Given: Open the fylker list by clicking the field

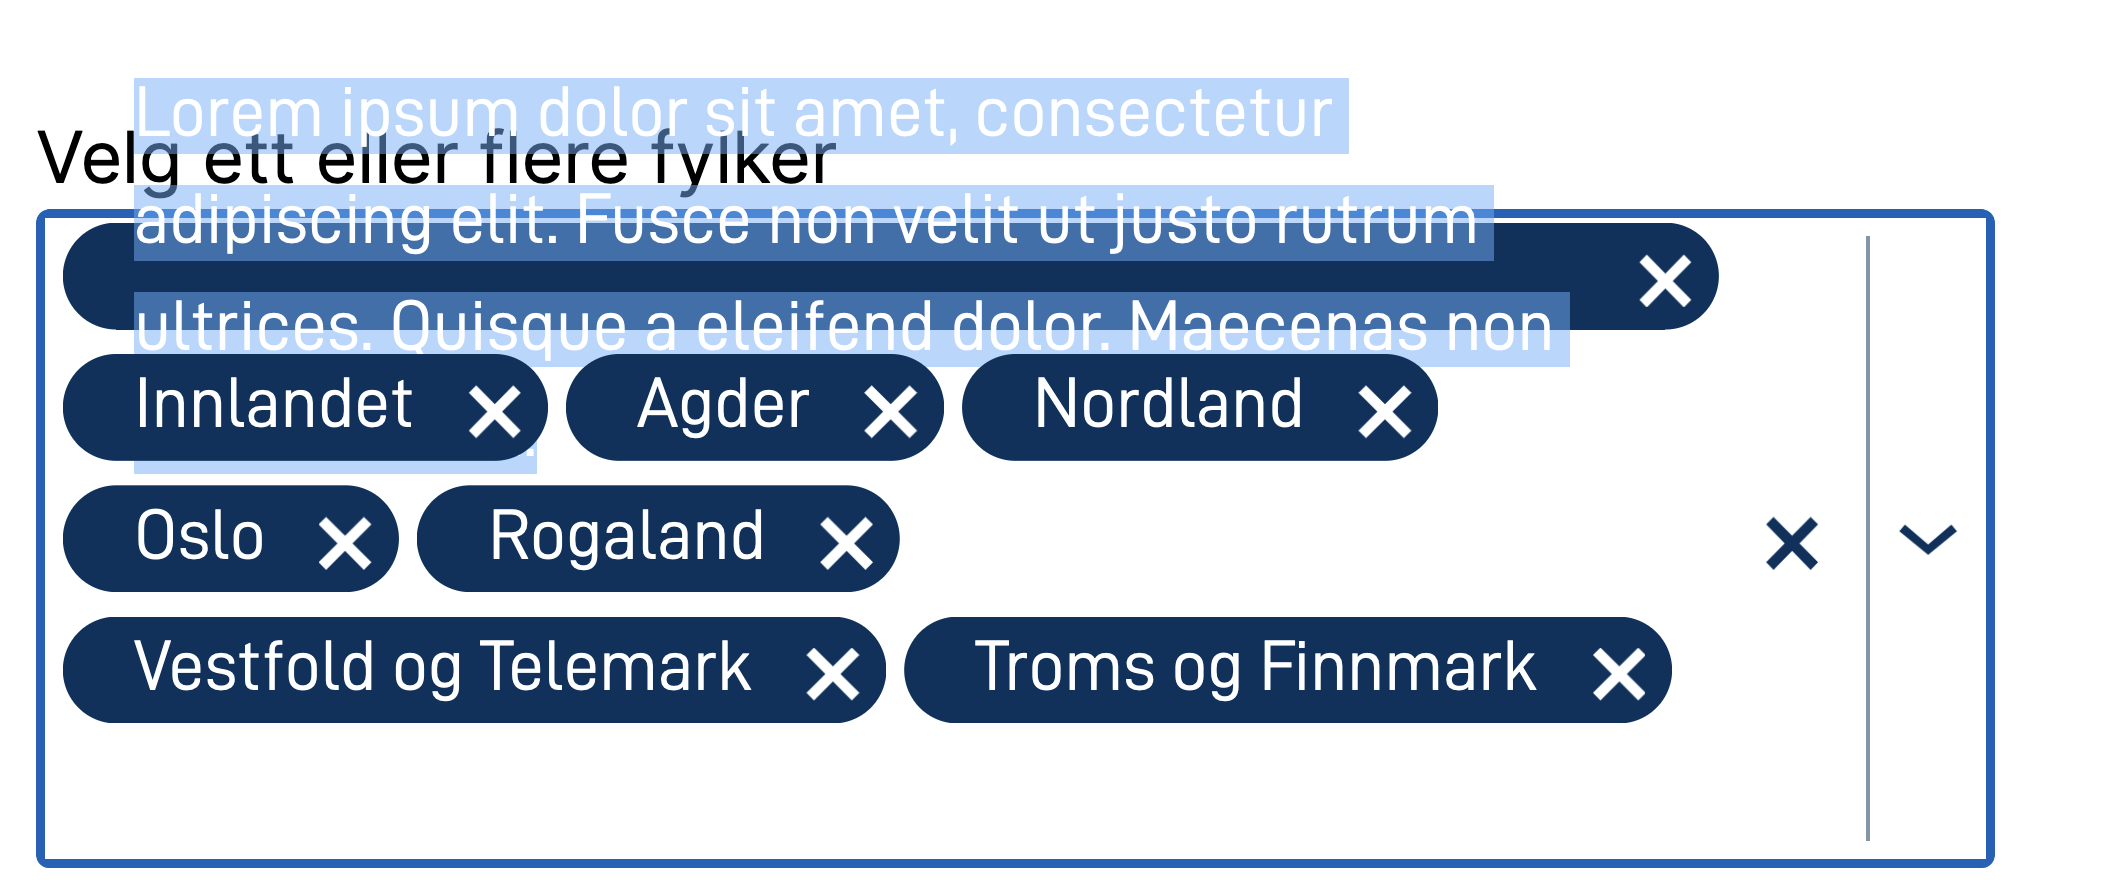Looking at the screenshot, I should click(x=1200, y=790).
